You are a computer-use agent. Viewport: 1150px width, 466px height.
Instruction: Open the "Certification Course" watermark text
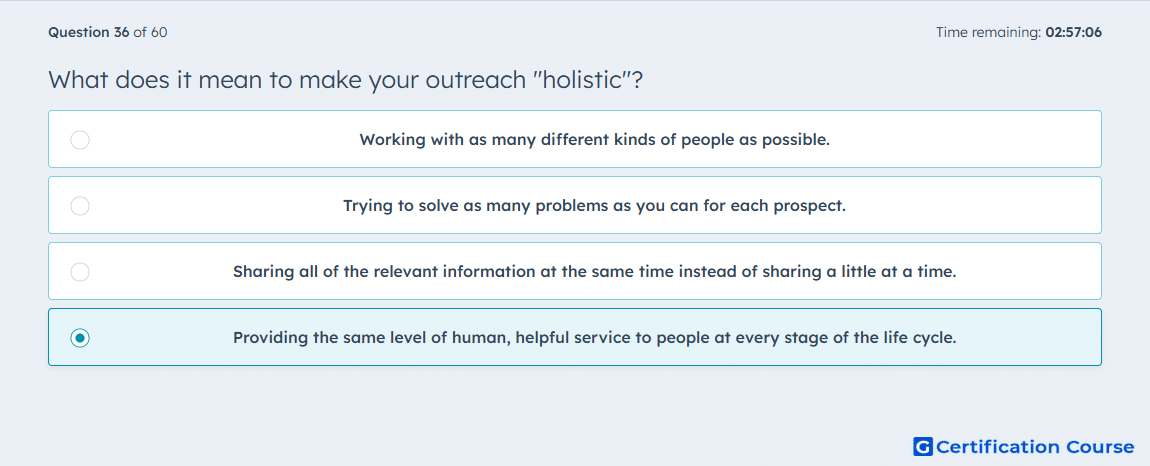tap(1035, 447)
